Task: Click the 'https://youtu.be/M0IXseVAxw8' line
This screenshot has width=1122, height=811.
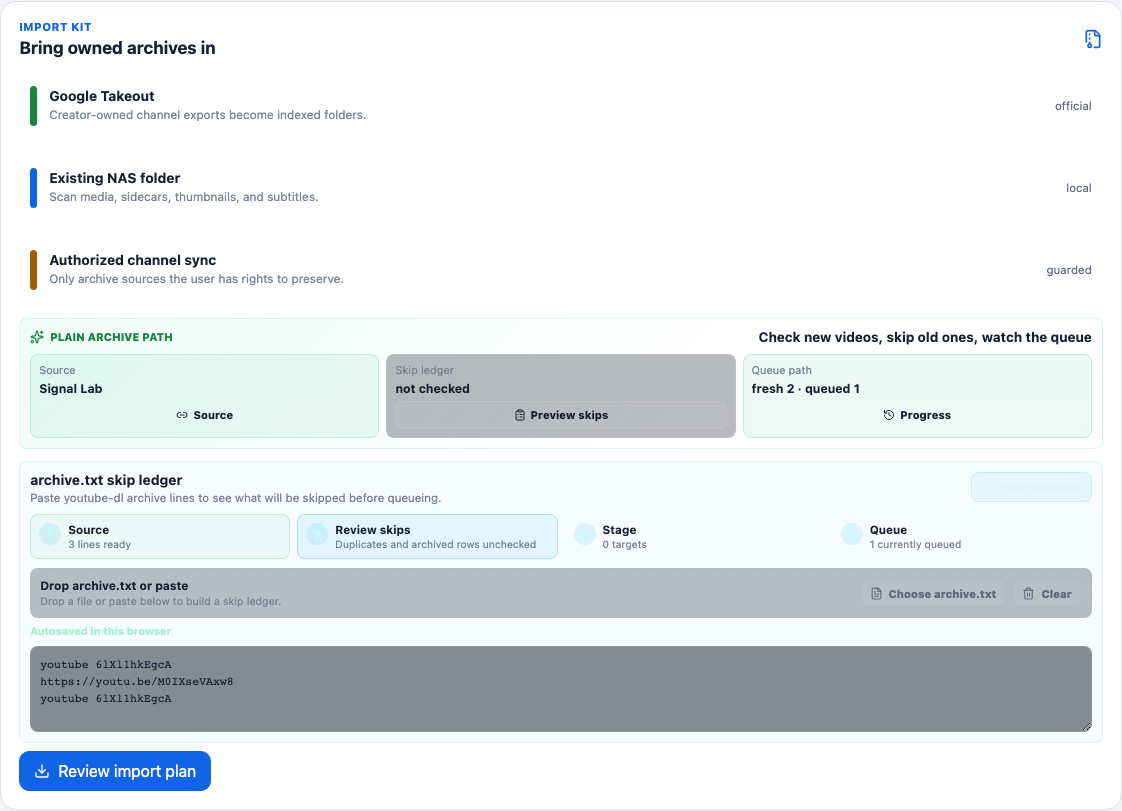Action: [137, 681]
